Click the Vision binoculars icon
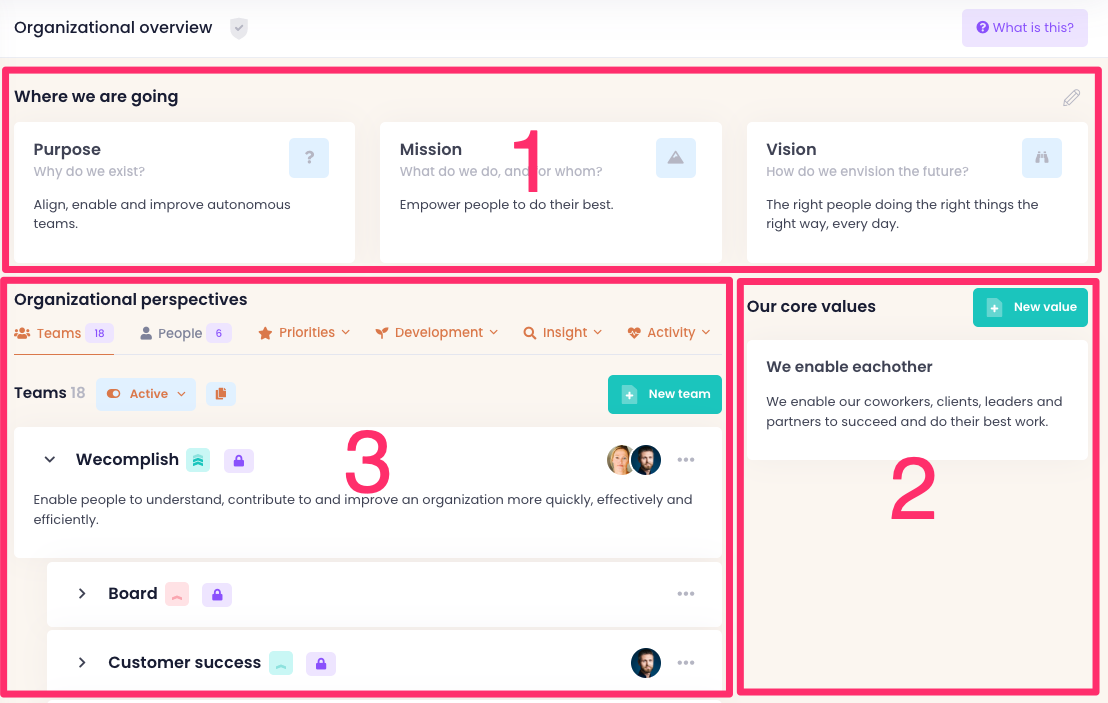1108x703 pixels. pos(1042,158)
